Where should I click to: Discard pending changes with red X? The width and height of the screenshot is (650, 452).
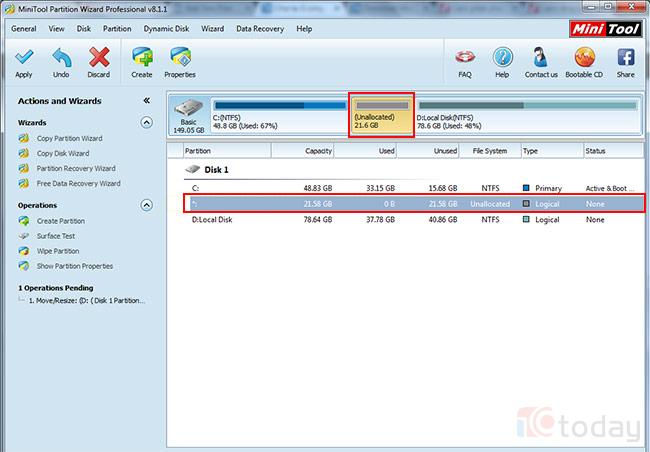99,57
